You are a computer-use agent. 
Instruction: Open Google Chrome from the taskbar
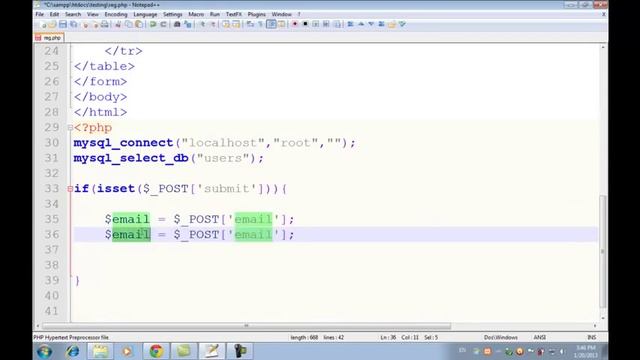(156, 351)
